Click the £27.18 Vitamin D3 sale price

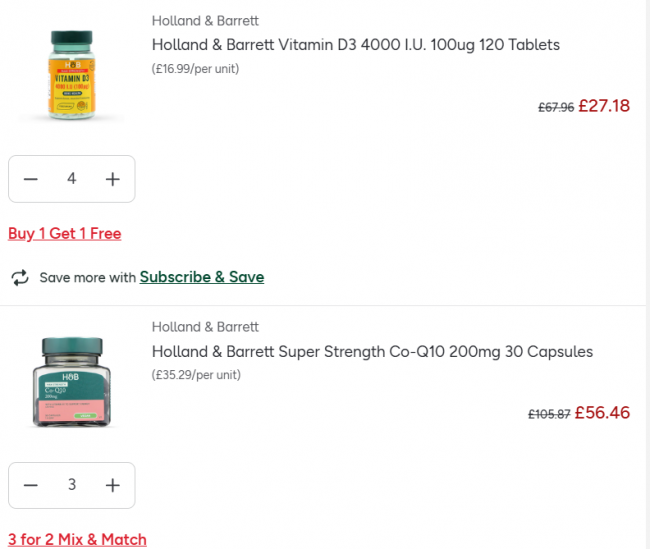pyautogui.click(x=604, y=105)
